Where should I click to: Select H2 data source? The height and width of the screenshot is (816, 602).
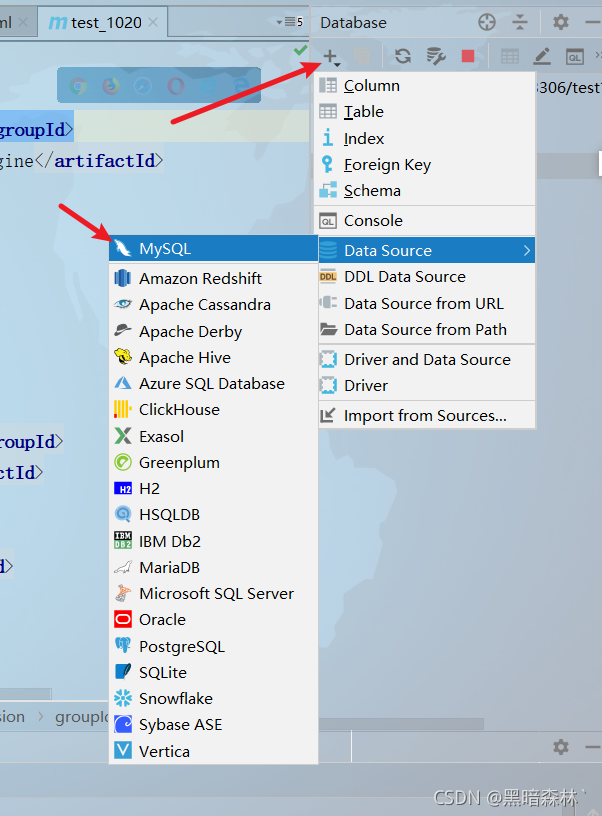click(213, 489)
